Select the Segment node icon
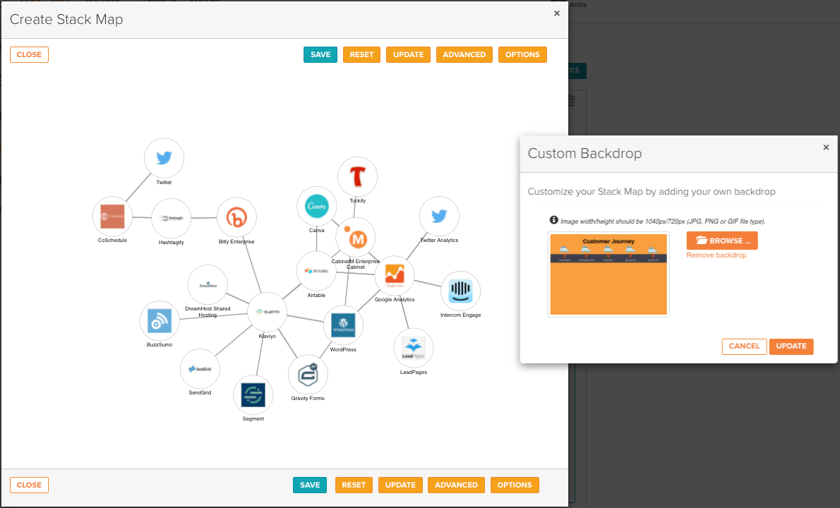This screenshot has height=508, width=840. (x=253, y=395)
